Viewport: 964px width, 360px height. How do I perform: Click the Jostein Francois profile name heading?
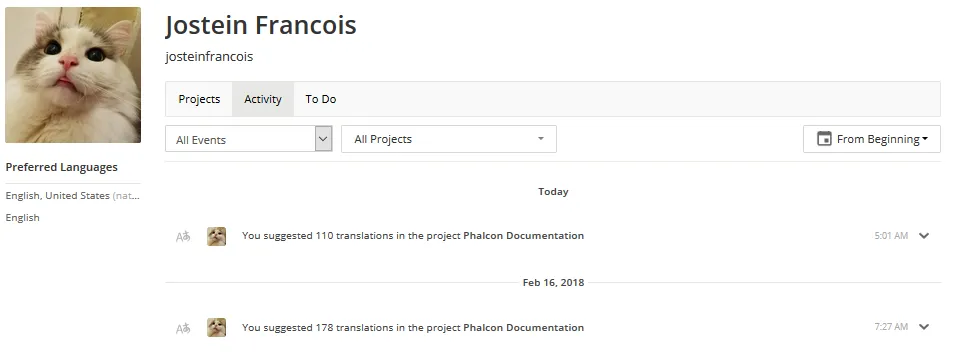(x=261, y=25)
